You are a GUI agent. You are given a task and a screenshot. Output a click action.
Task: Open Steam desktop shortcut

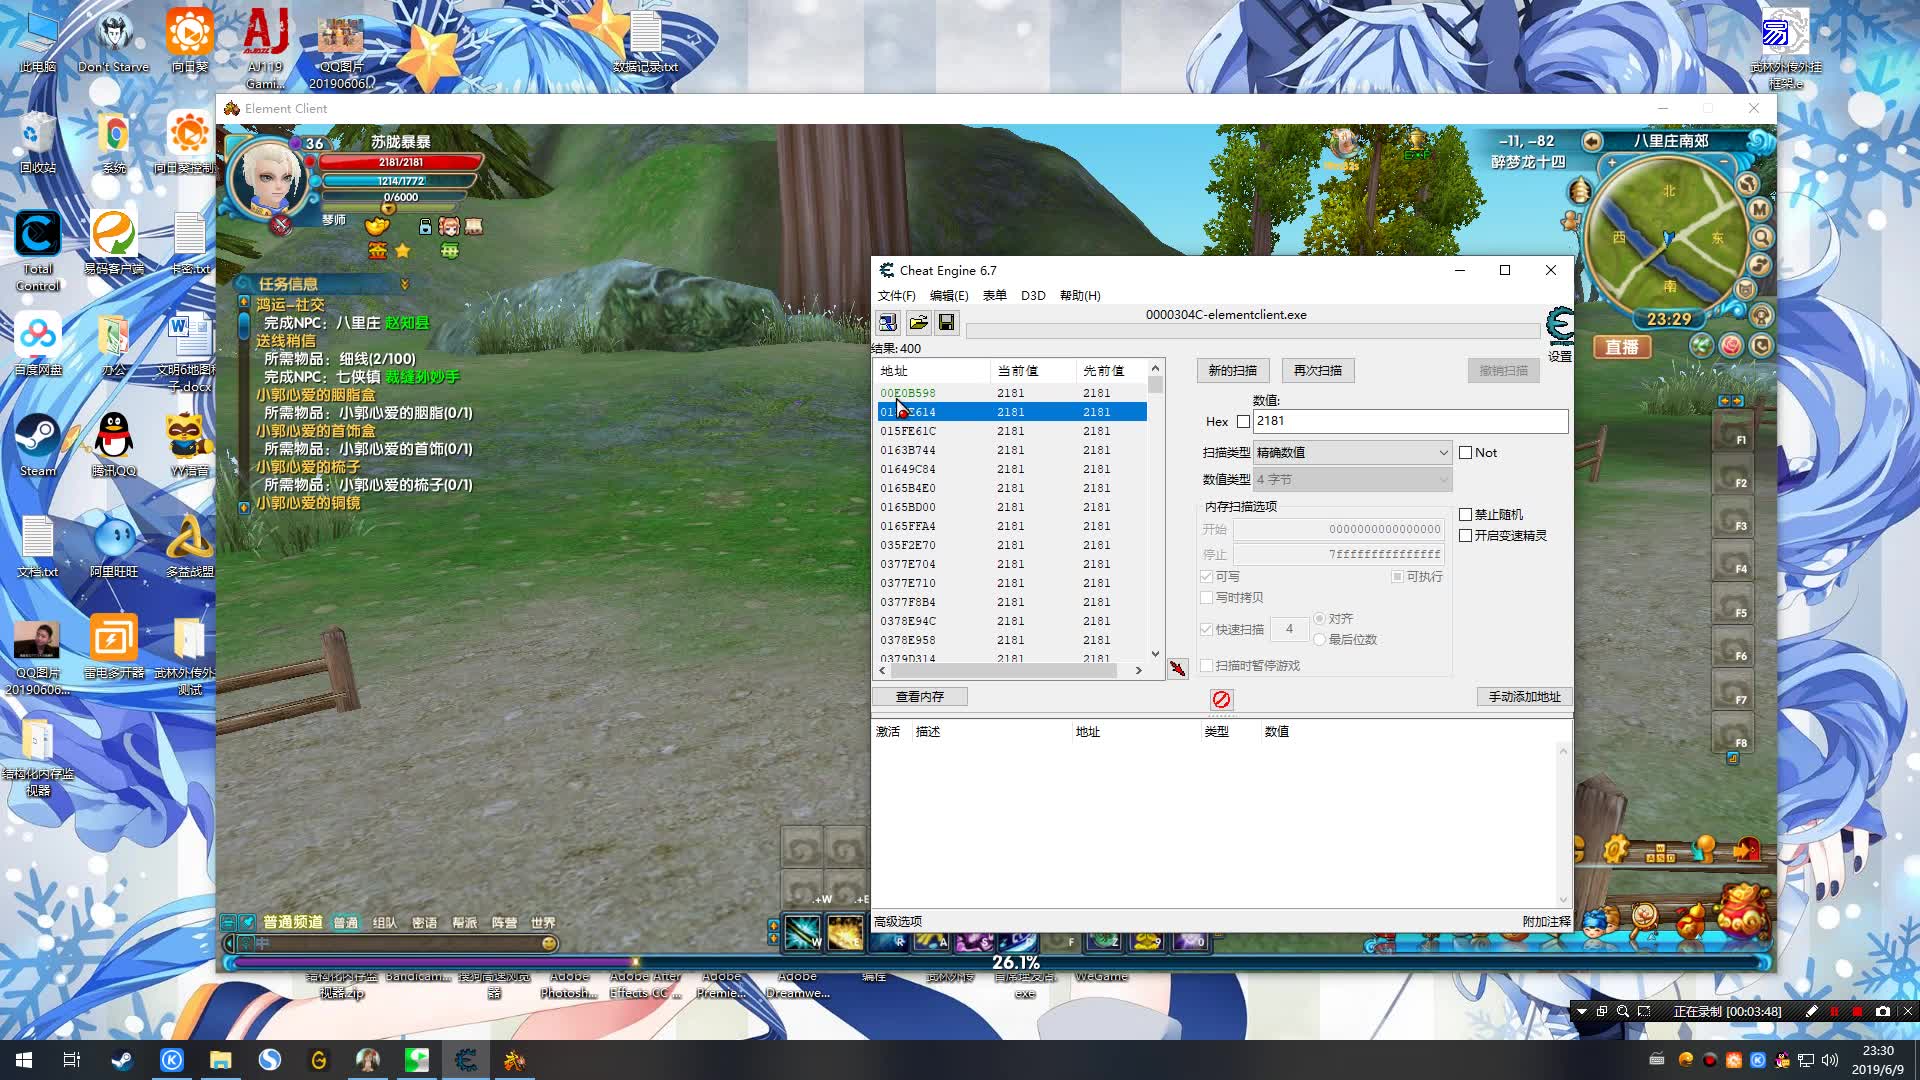click(x=38, y=446)
